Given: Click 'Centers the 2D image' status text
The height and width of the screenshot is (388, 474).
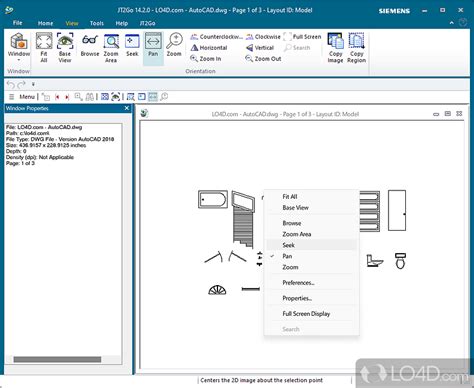Looking at the screenshot, I should pyautogui.click(x=261, y=380).
